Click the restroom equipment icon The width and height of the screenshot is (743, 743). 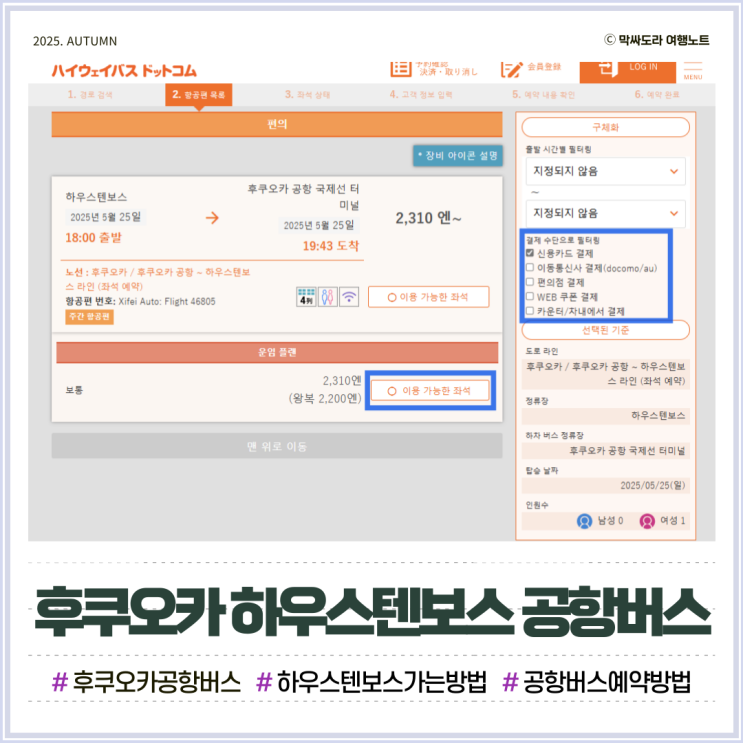[x=327, y=297]
